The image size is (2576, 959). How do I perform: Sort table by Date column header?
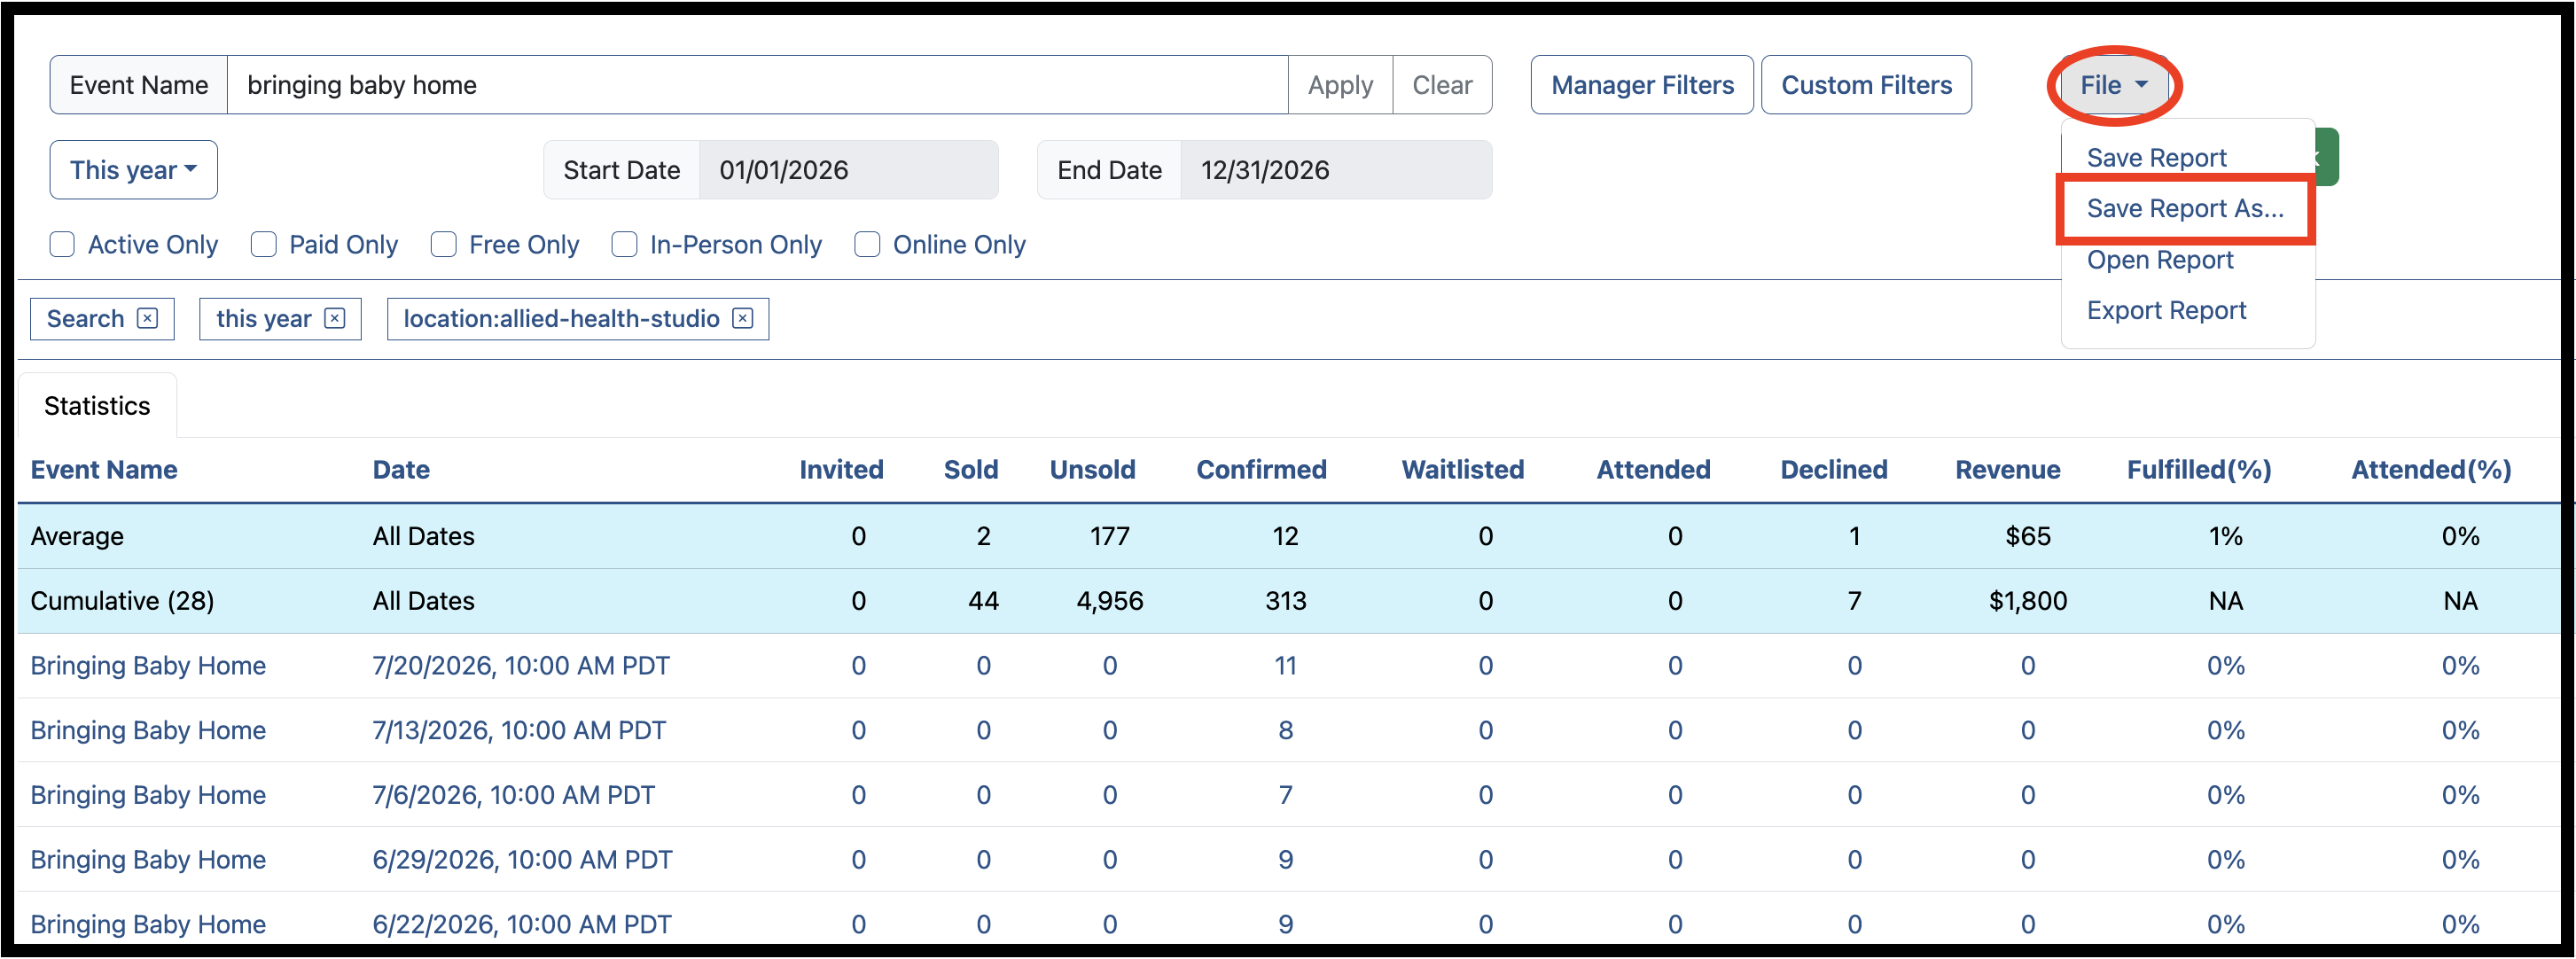coord(401,470)
